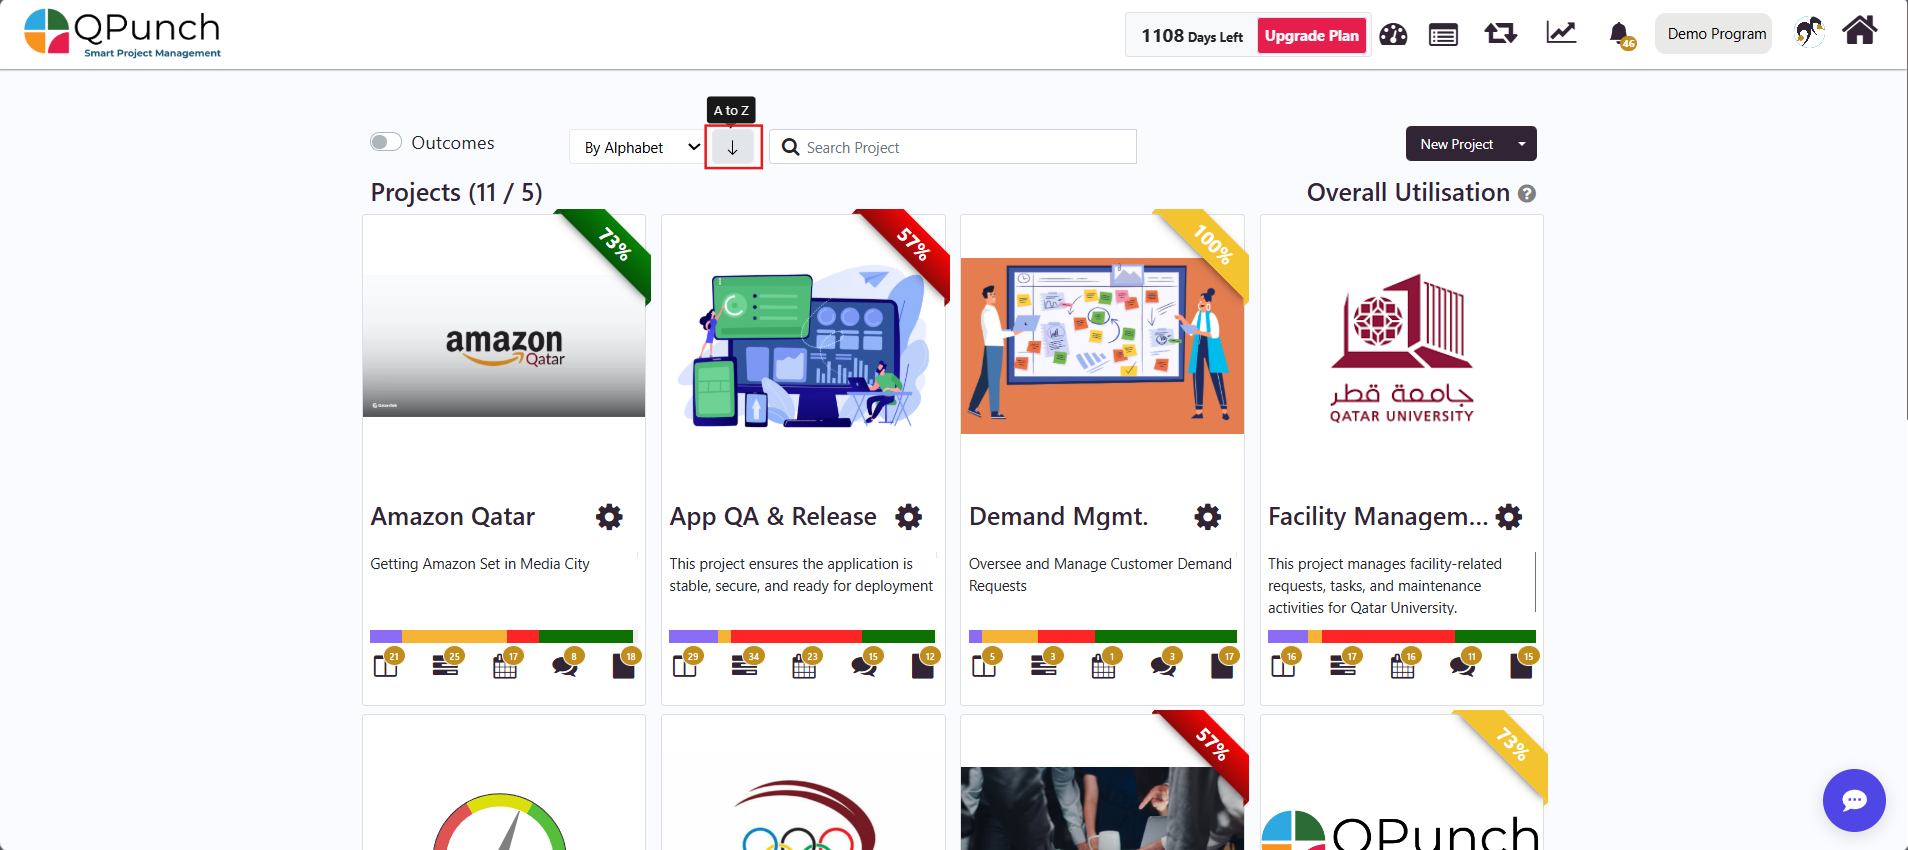
Task: Click the Search Project field
Action: 953,147
